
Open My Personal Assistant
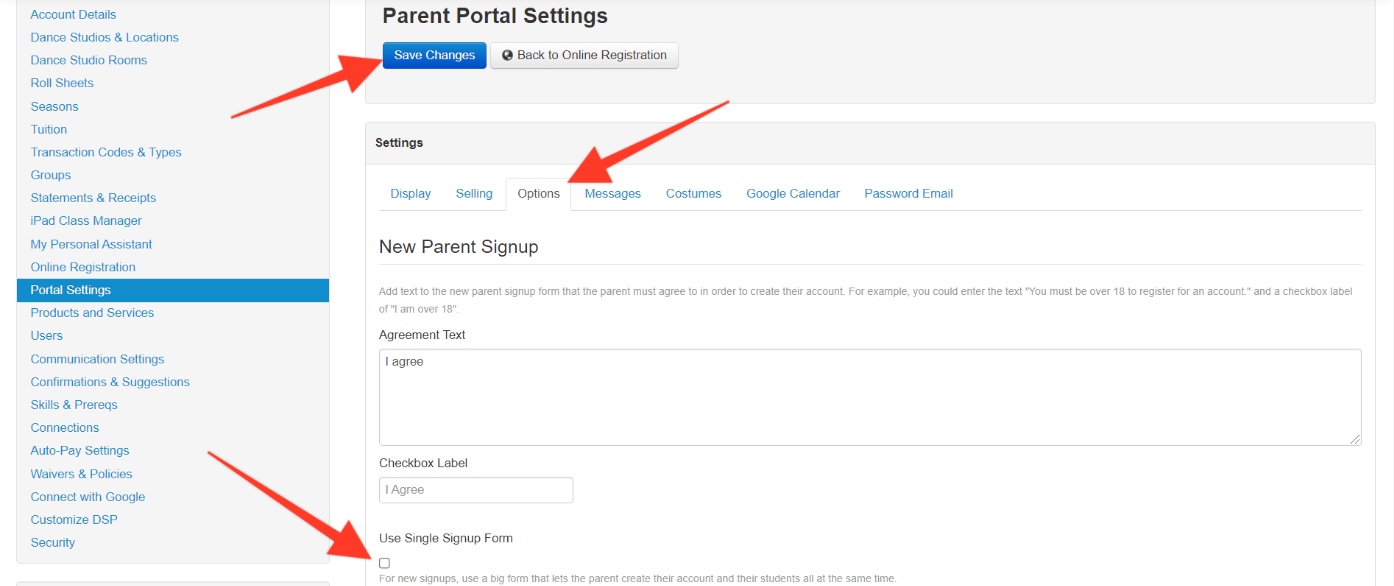[92, 244]
